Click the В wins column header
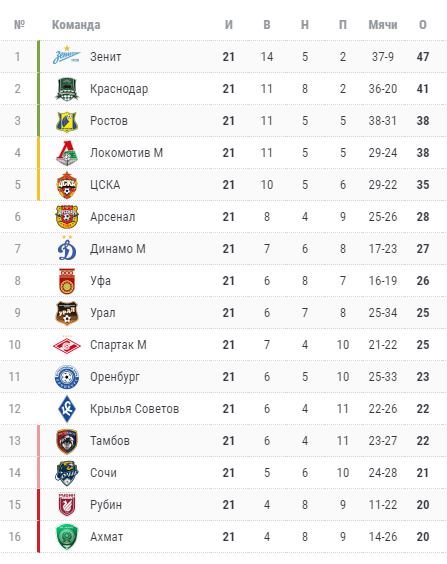447x564 pixels. [267, 25]
